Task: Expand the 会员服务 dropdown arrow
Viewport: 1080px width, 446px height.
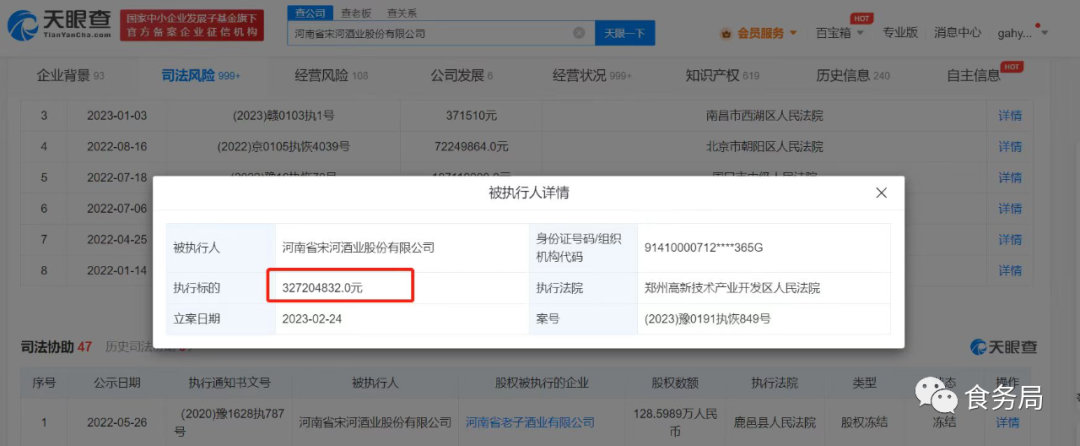Action: click(x=793, y=33)
